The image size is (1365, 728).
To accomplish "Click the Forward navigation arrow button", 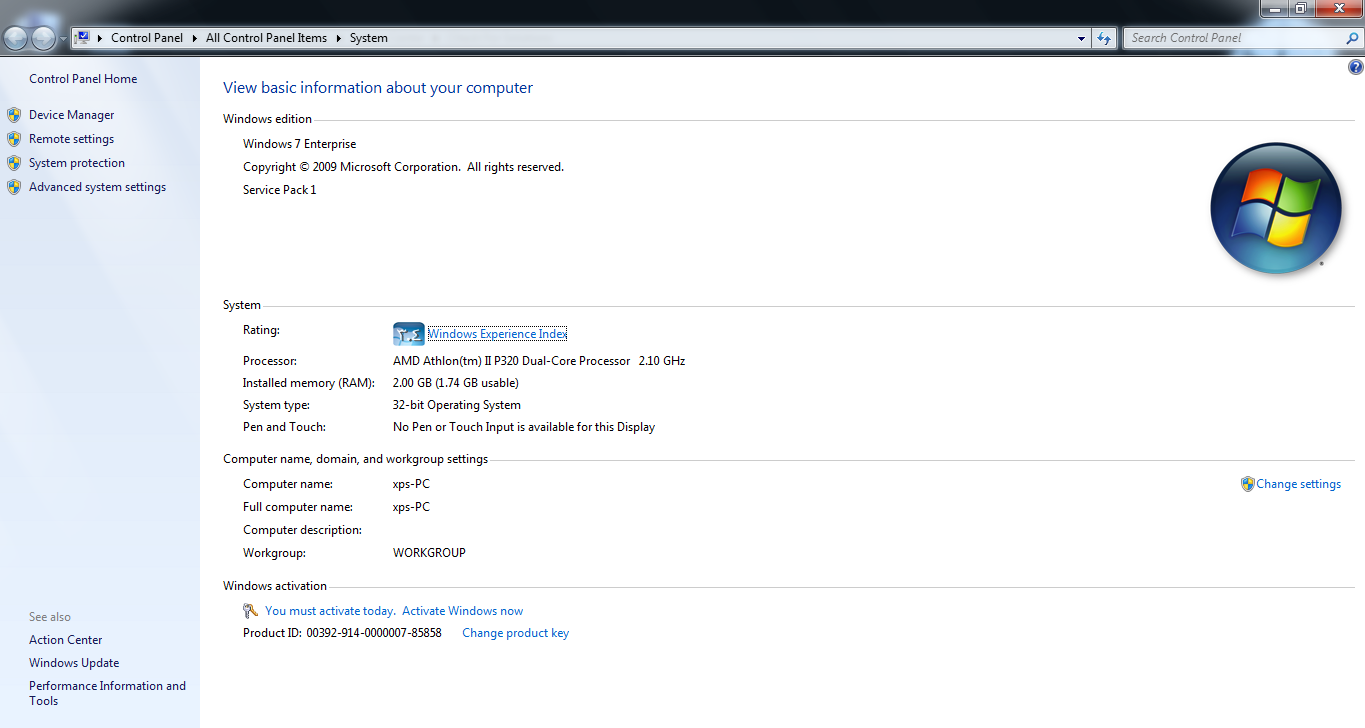I will click(x=44, y=38).
